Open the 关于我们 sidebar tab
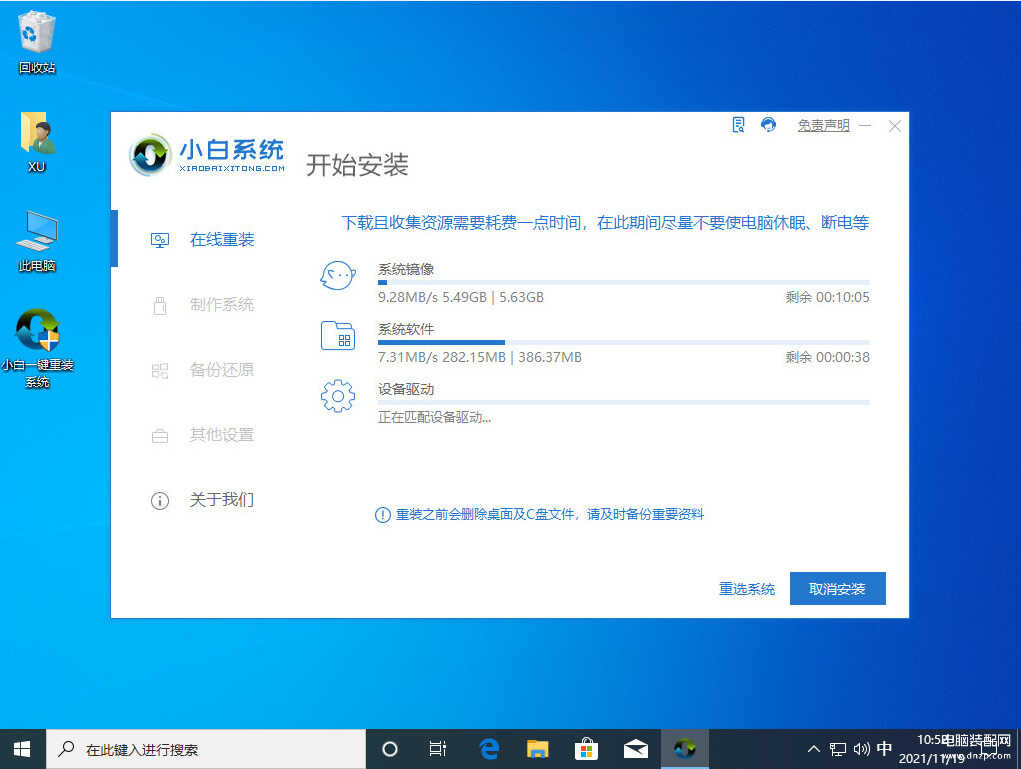1021x769 pixels. (203, 500)
